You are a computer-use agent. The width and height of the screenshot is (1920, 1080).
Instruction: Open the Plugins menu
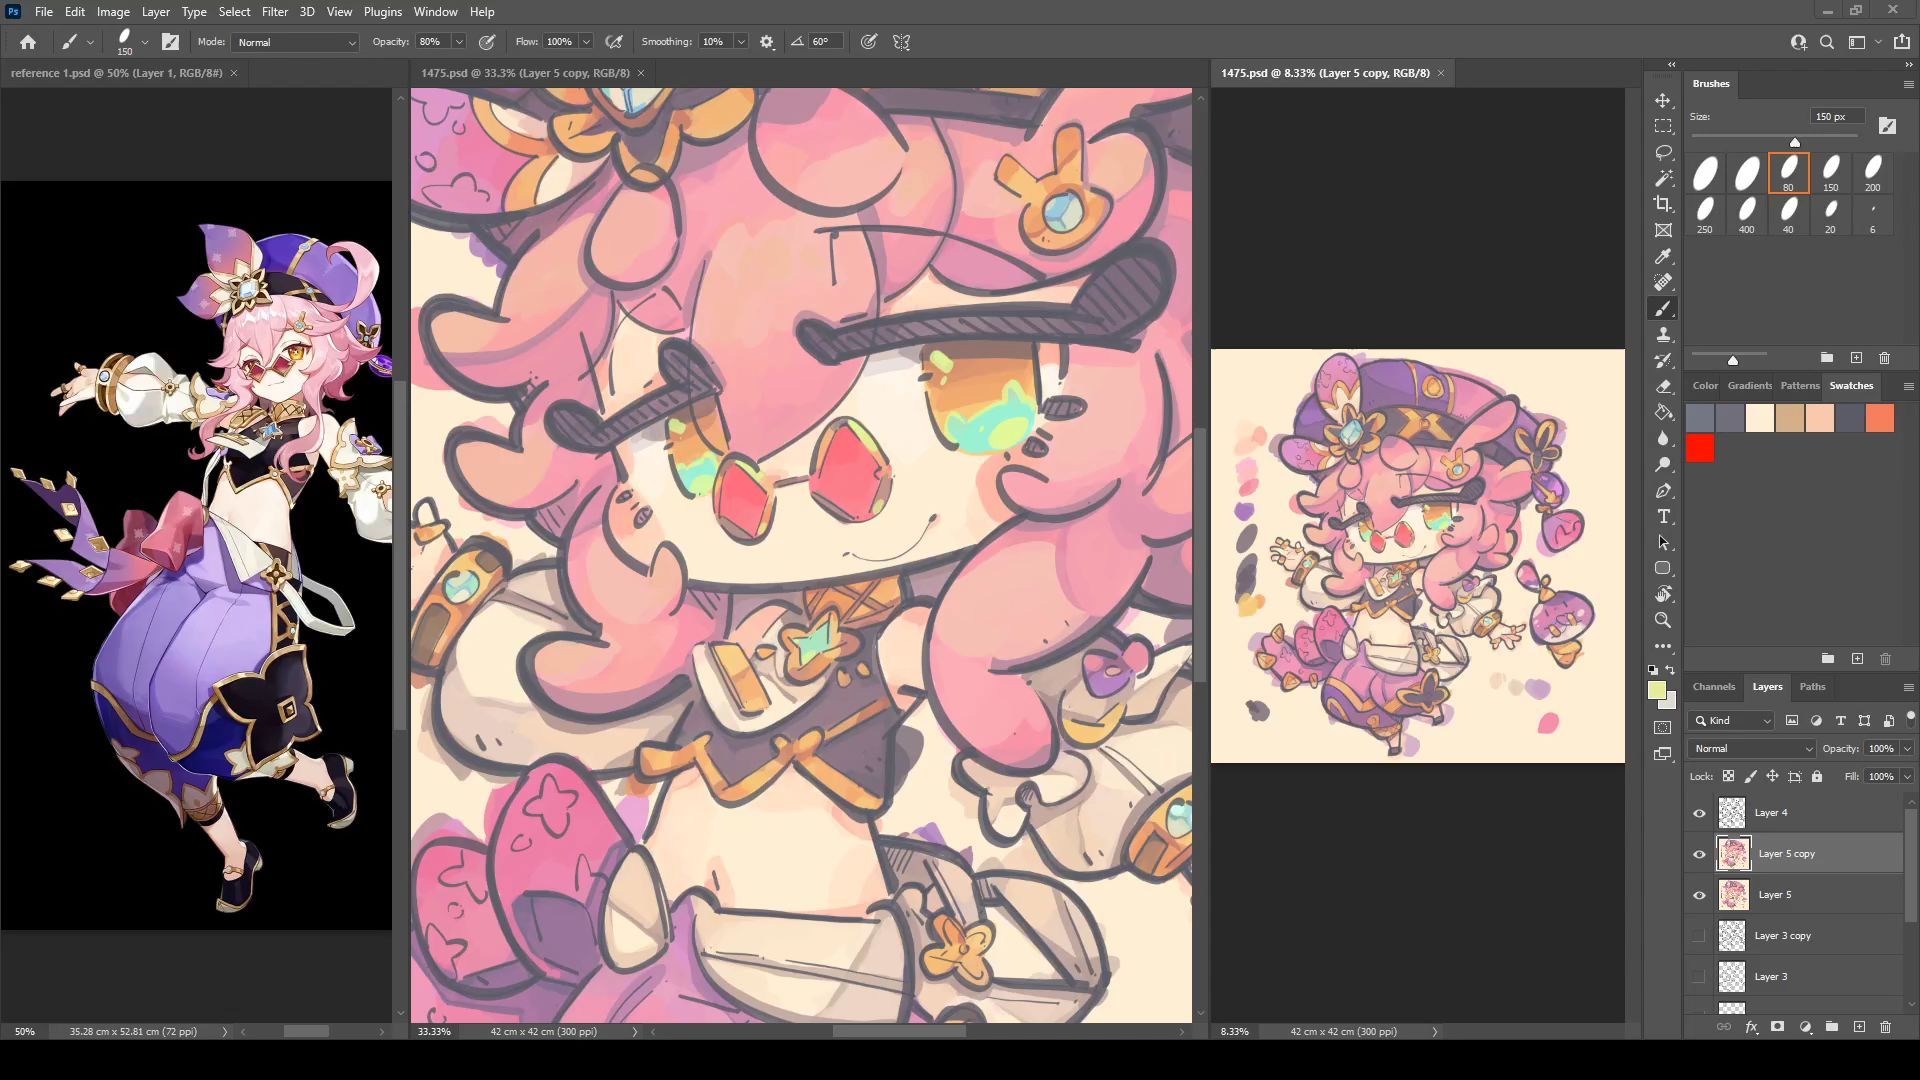(382, 12)
